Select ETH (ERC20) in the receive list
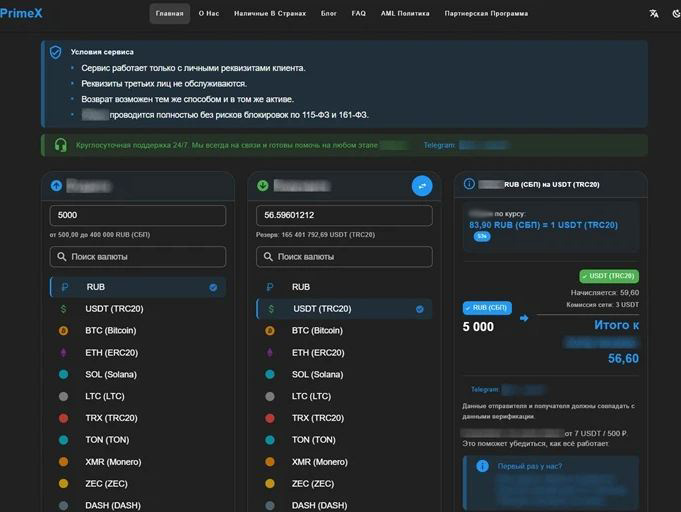Screen dimensions: 681x512 [x=314, y=353]
